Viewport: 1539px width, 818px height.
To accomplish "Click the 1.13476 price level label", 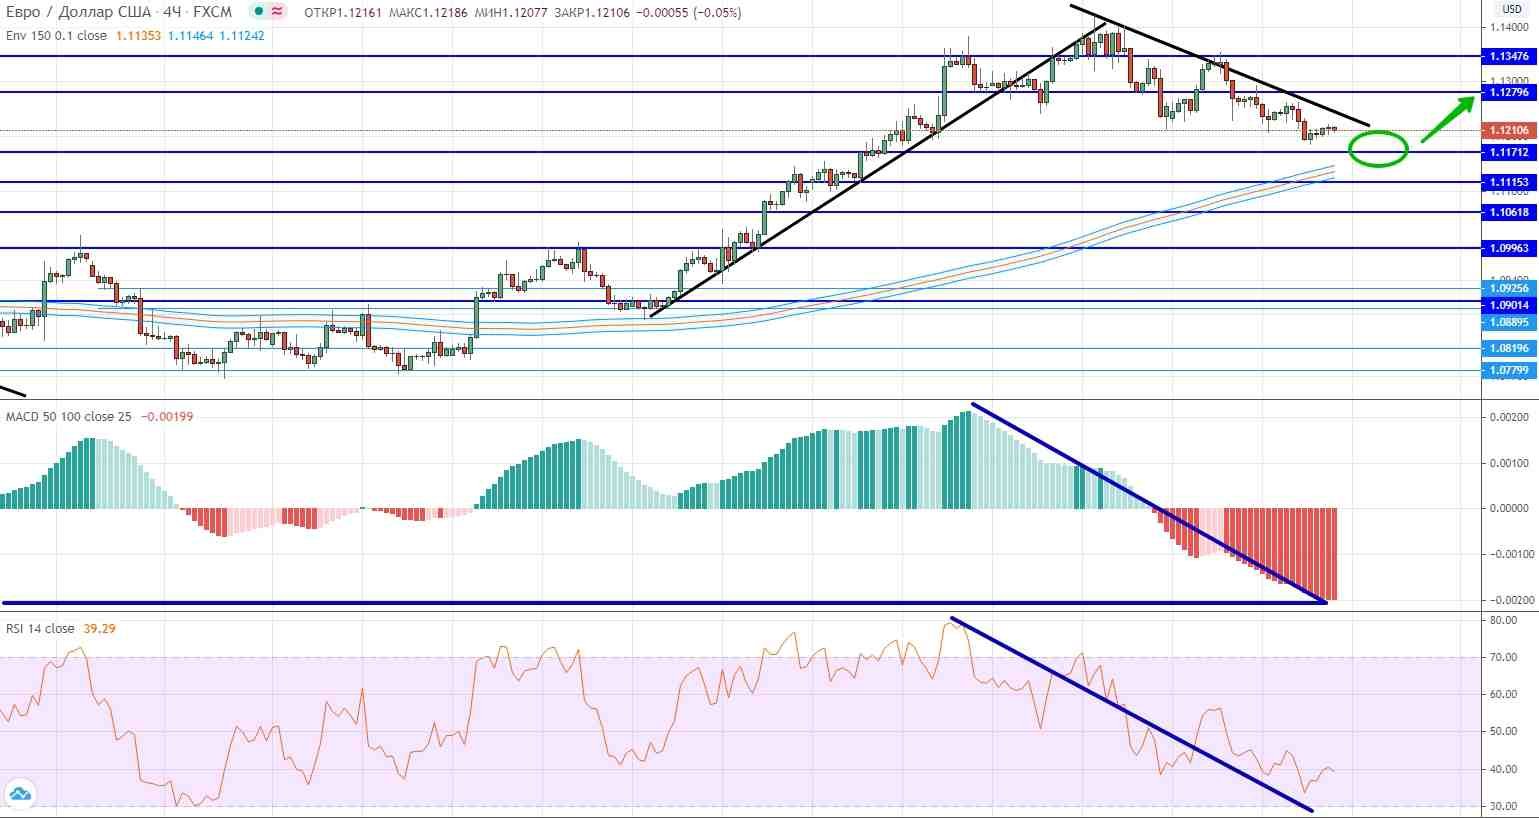I will [x=1509, y=57].
